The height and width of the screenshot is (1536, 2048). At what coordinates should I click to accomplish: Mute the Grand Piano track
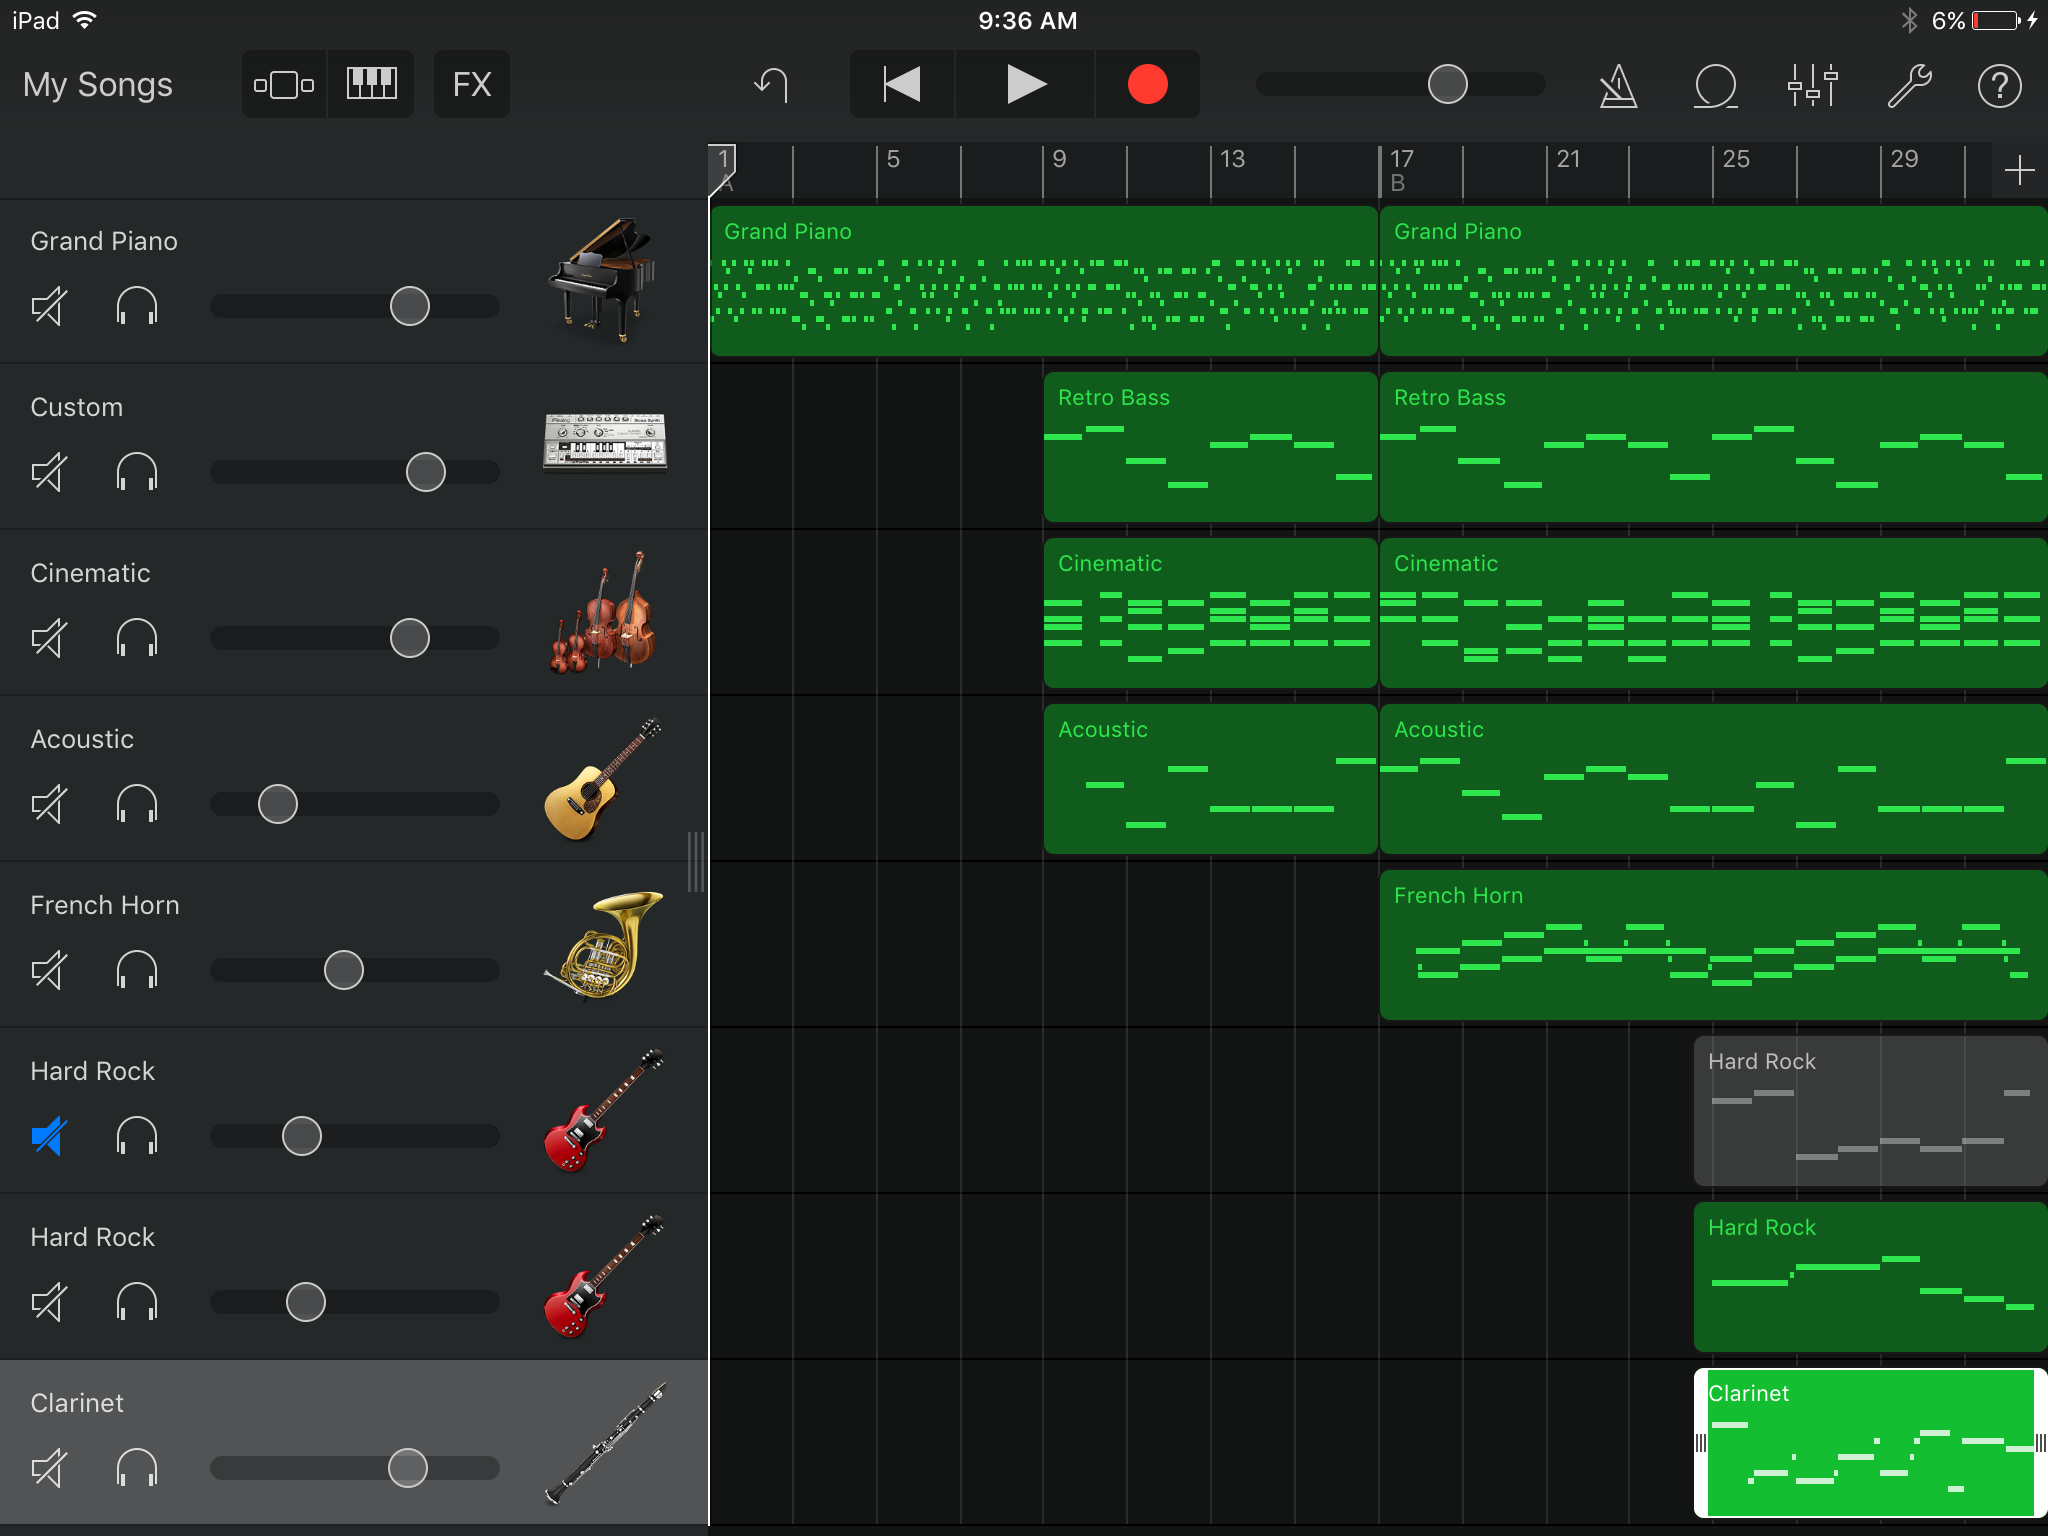pos(49,306)
